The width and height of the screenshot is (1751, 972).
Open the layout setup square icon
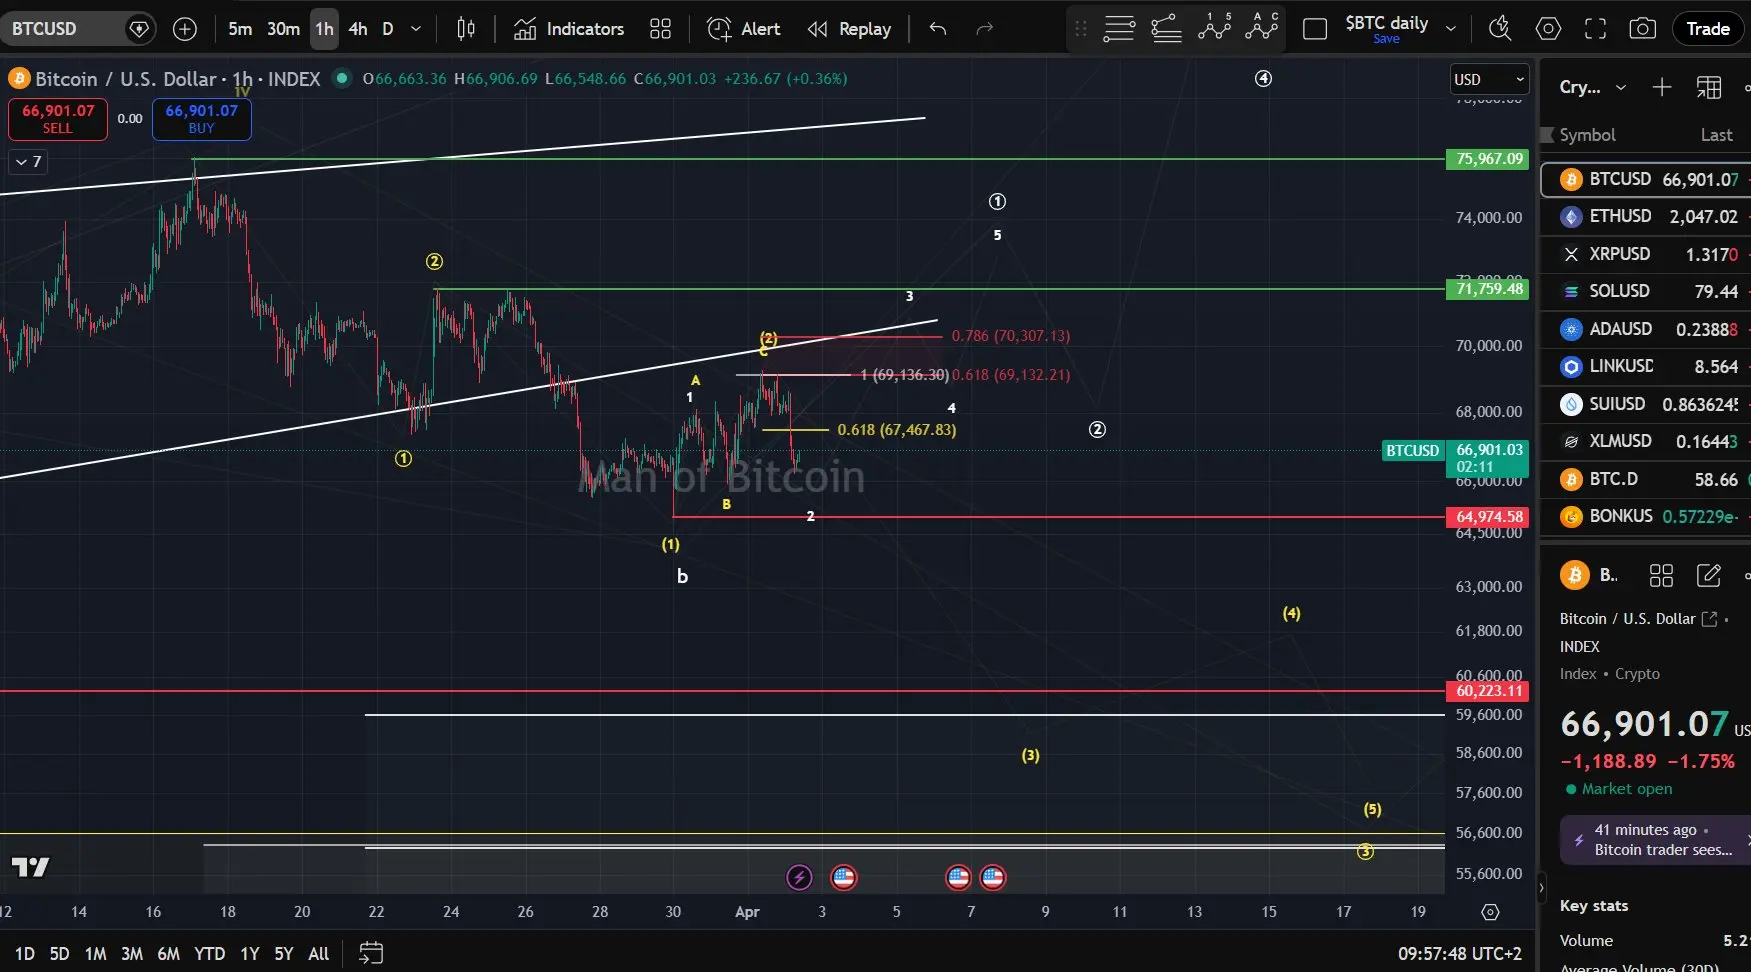[x=1315, y=29]
